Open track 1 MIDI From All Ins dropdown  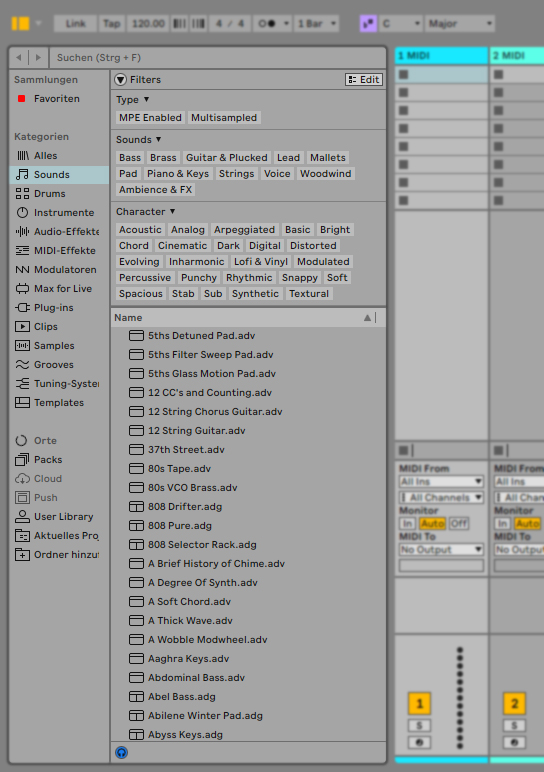tap(441, 482)
